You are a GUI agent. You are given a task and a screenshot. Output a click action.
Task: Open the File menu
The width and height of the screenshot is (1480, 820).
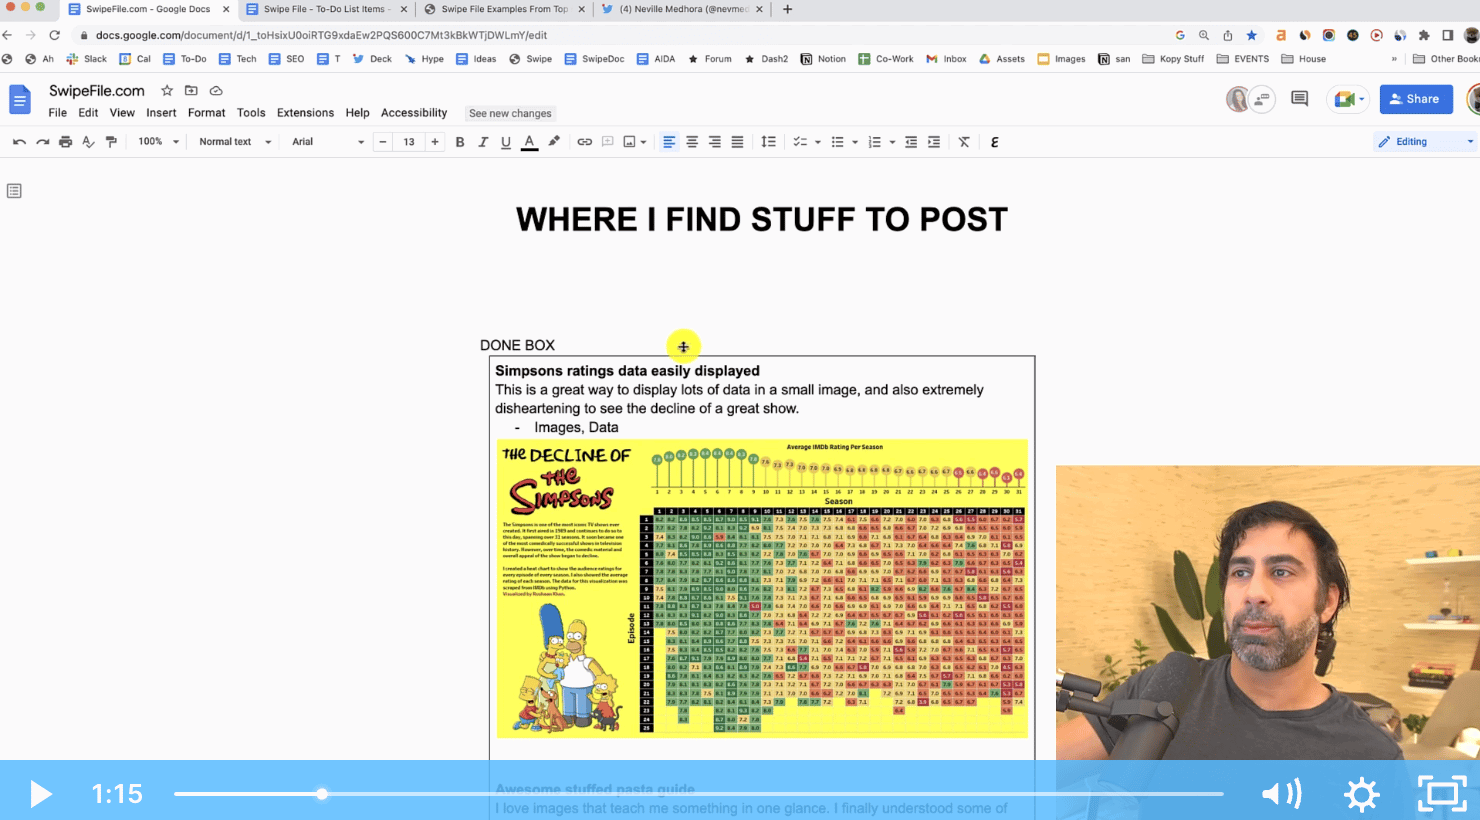(58, 113)
